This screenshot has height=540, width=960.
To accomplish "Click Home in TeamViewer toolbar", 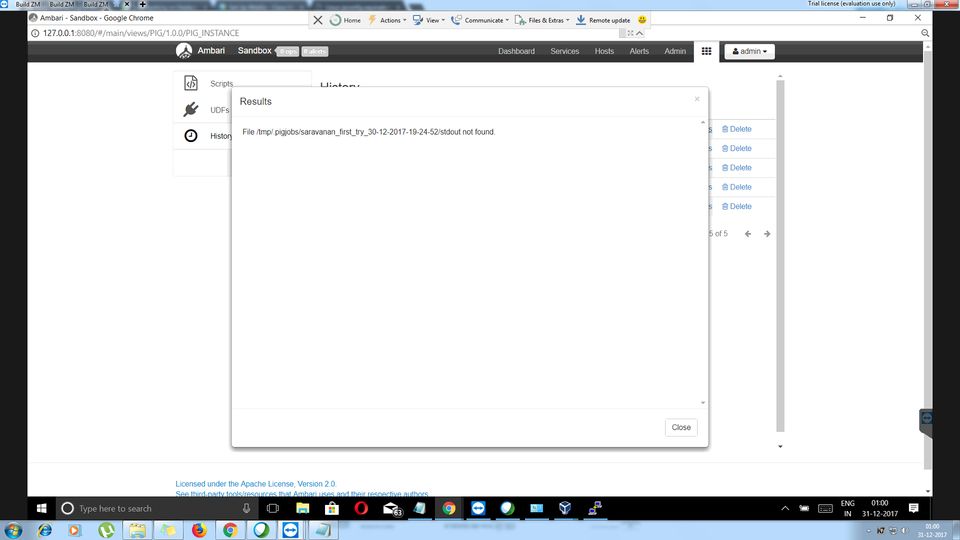I will click(x=345, y=20).
